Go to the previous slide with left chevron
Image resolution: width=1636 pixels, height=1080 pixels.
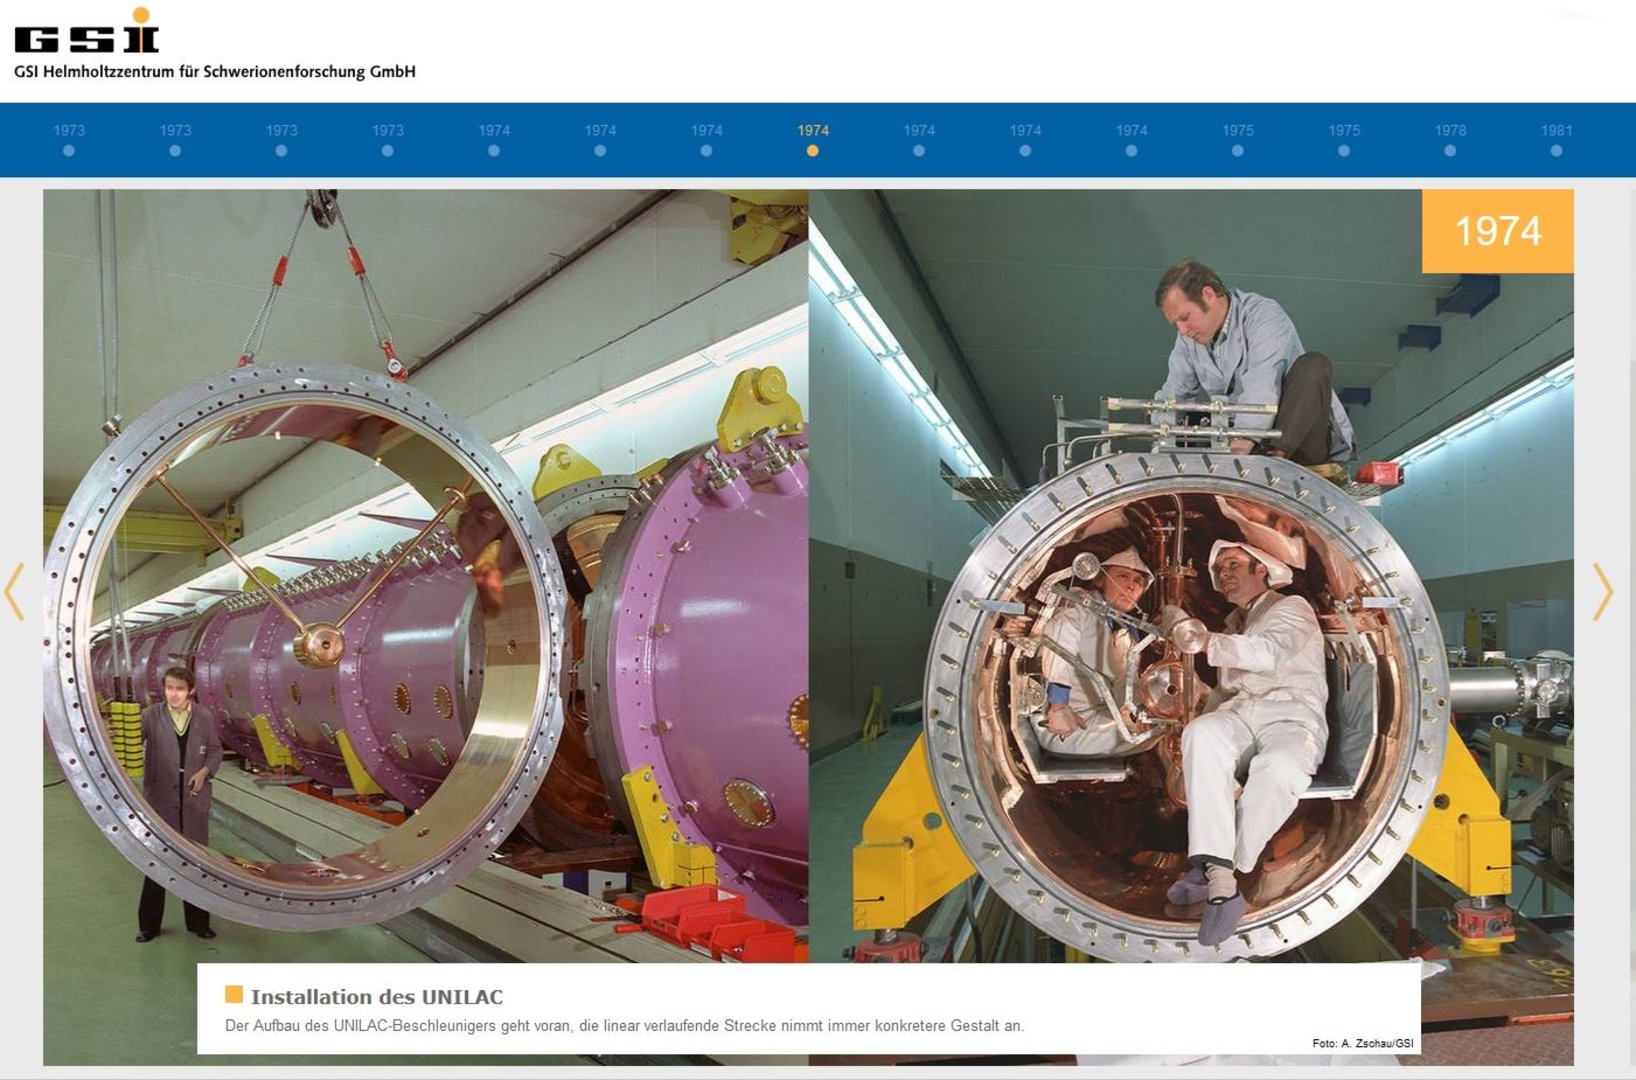[14, 592]
